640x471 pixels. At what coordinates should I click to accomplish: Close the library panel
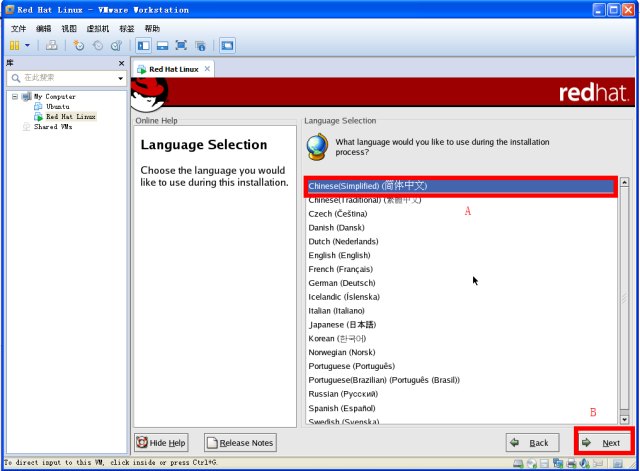pos(121,63)
